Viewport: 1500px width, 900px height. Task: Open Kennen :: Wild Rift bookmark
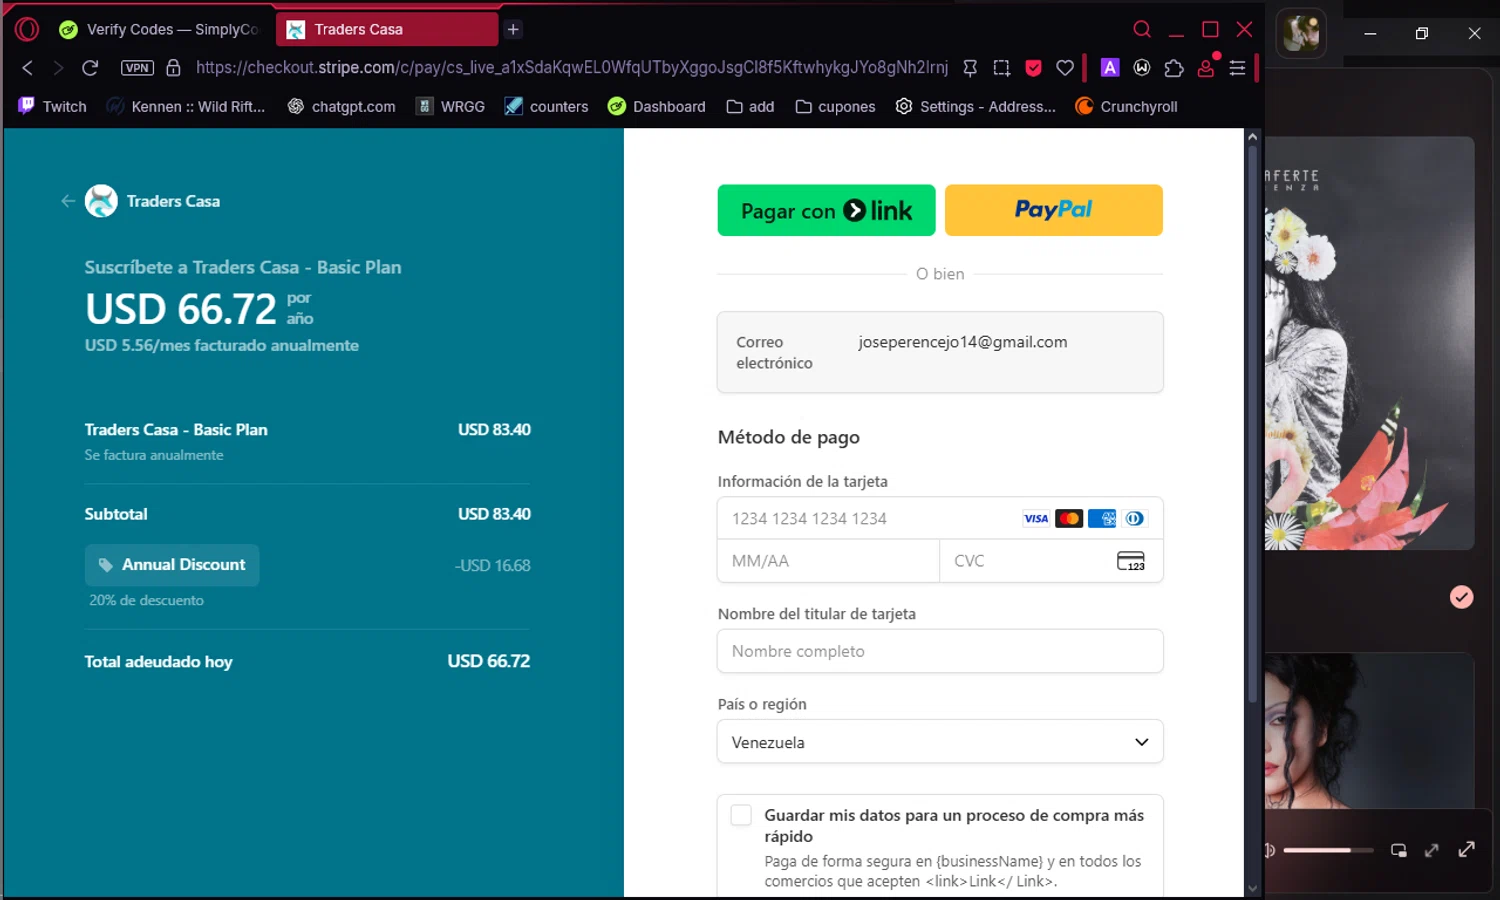tap(186, 106)
